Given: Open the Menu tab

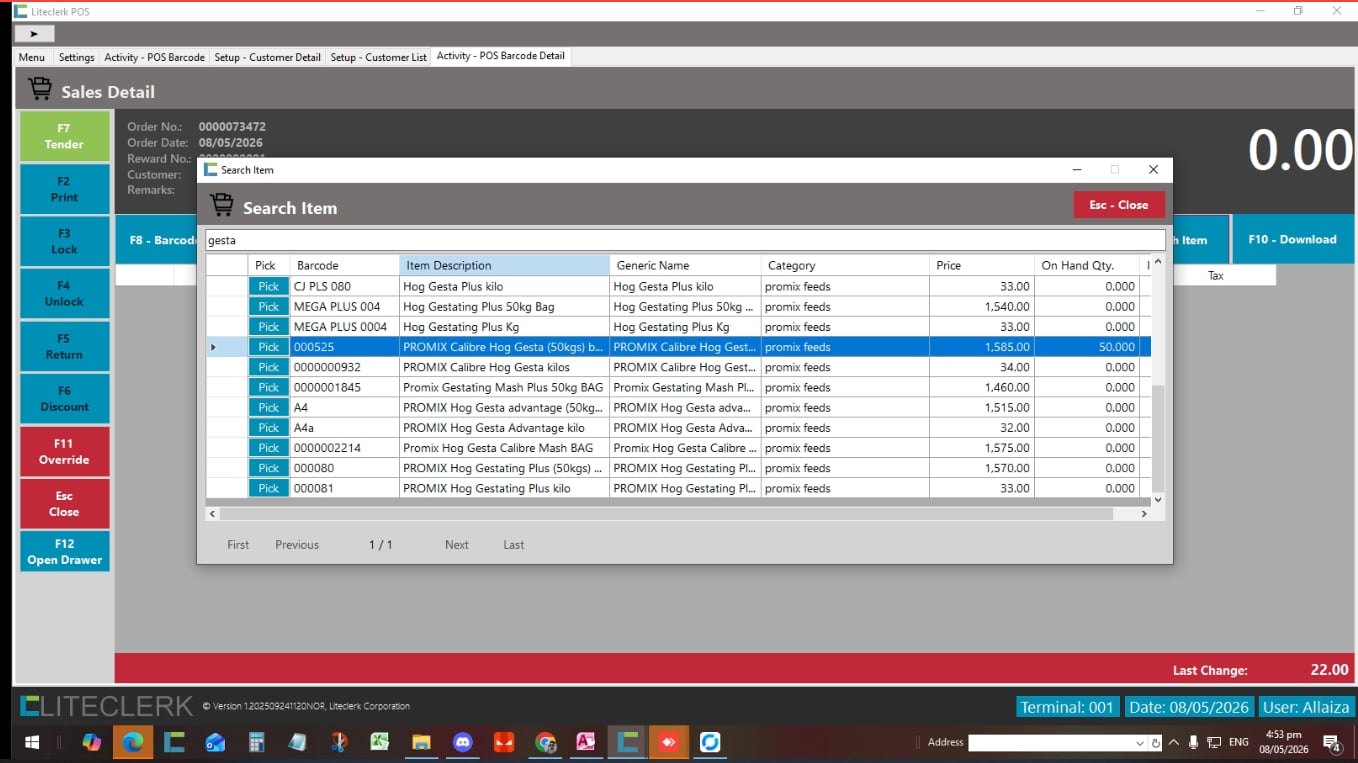Looking at the screenshot, I should (x=32, y=57).
